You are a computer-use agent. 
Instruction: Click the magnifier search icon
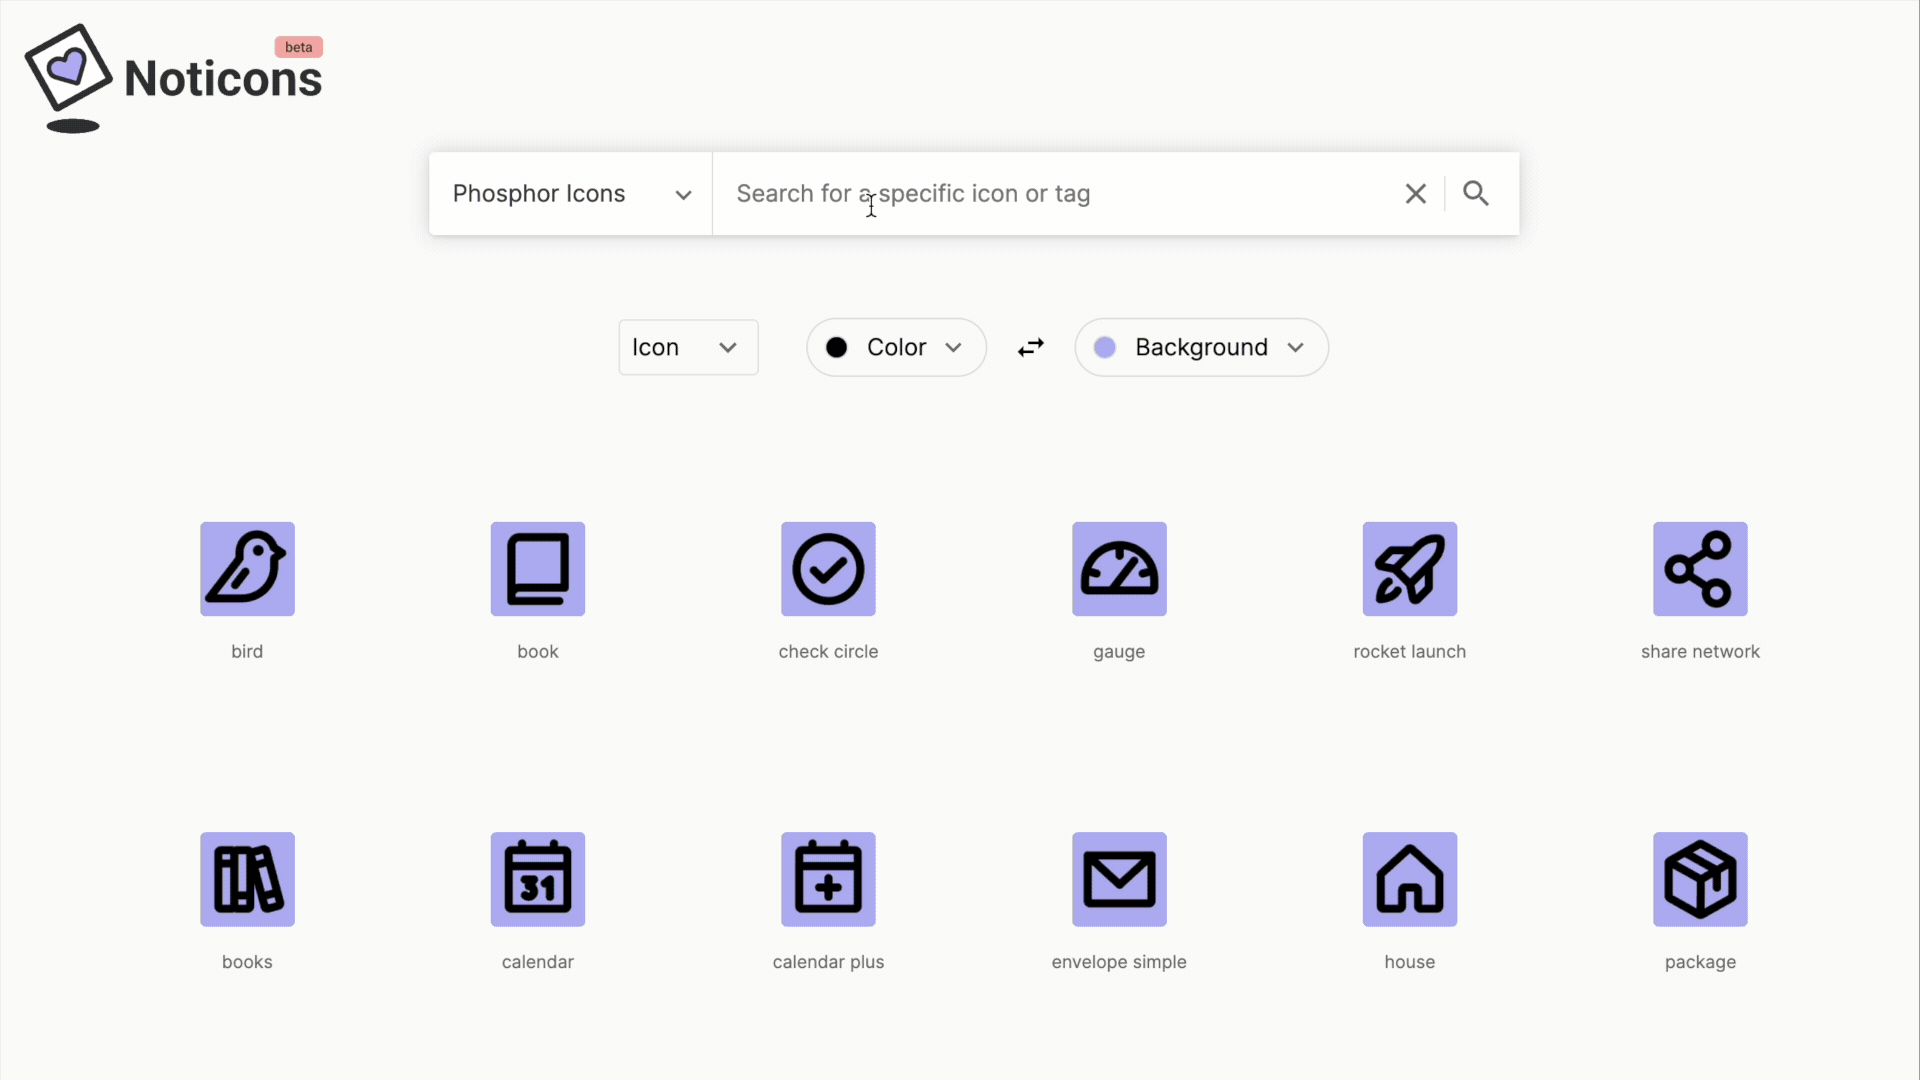point(1476,193)
